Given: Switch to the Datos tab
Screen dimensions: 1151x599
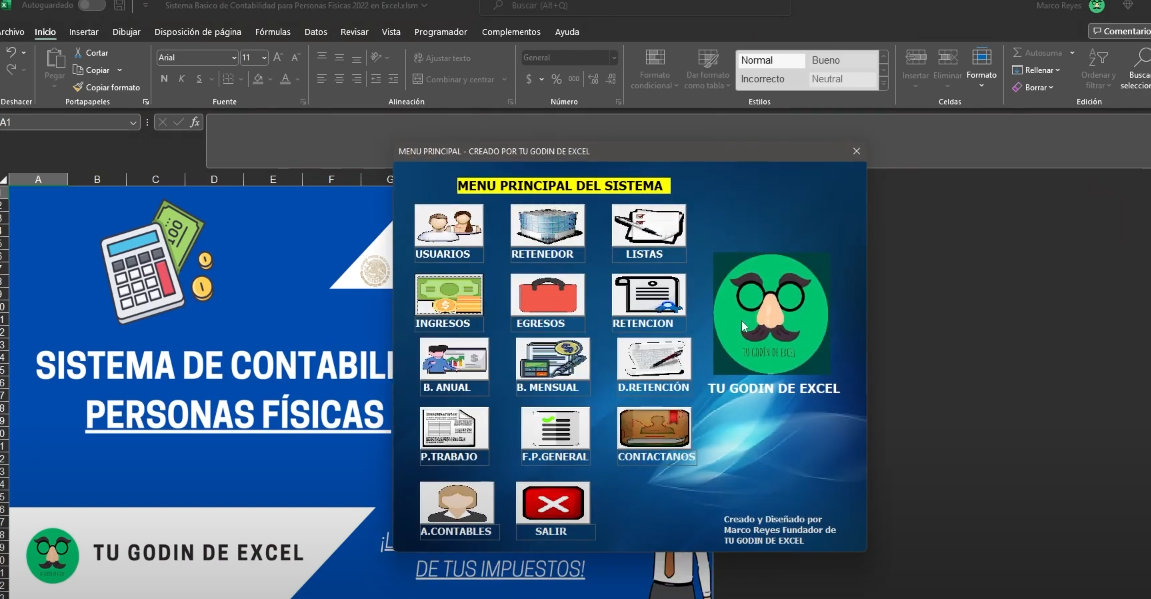Looking at the screenshot, I should [x=316, y=32].
